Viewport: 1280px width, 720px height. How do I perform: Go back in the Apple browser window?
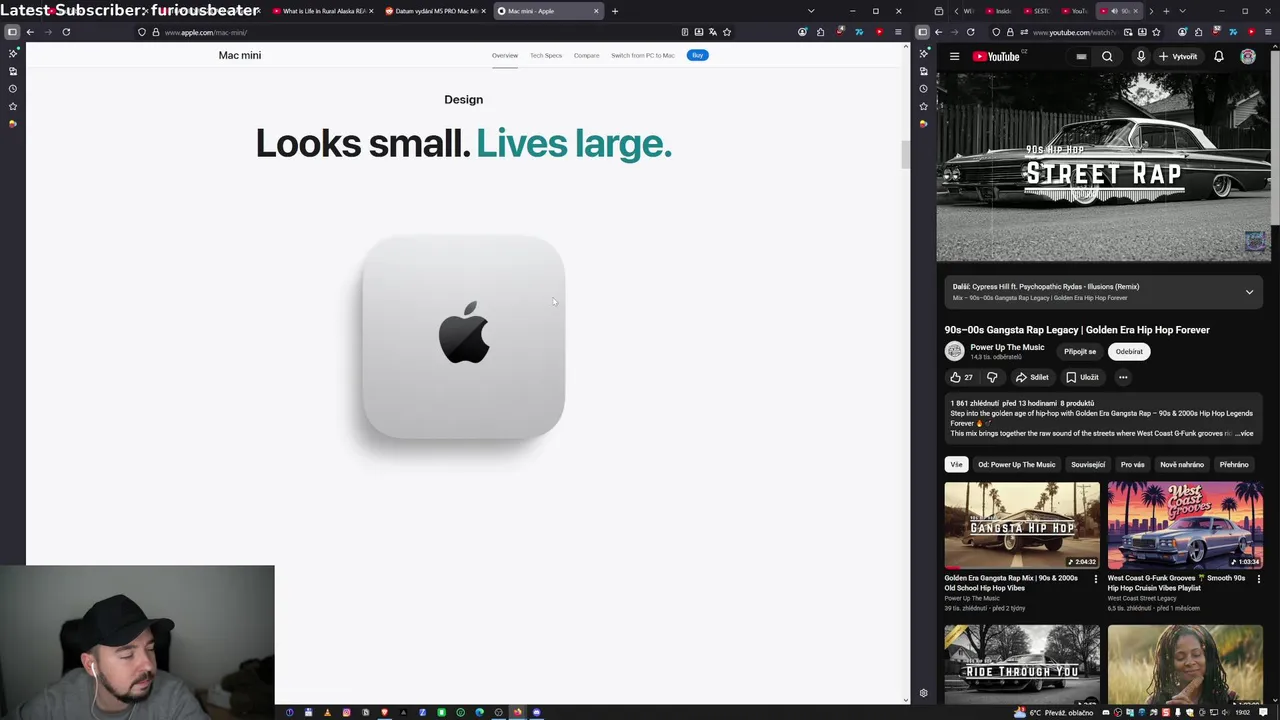[30, 32]
